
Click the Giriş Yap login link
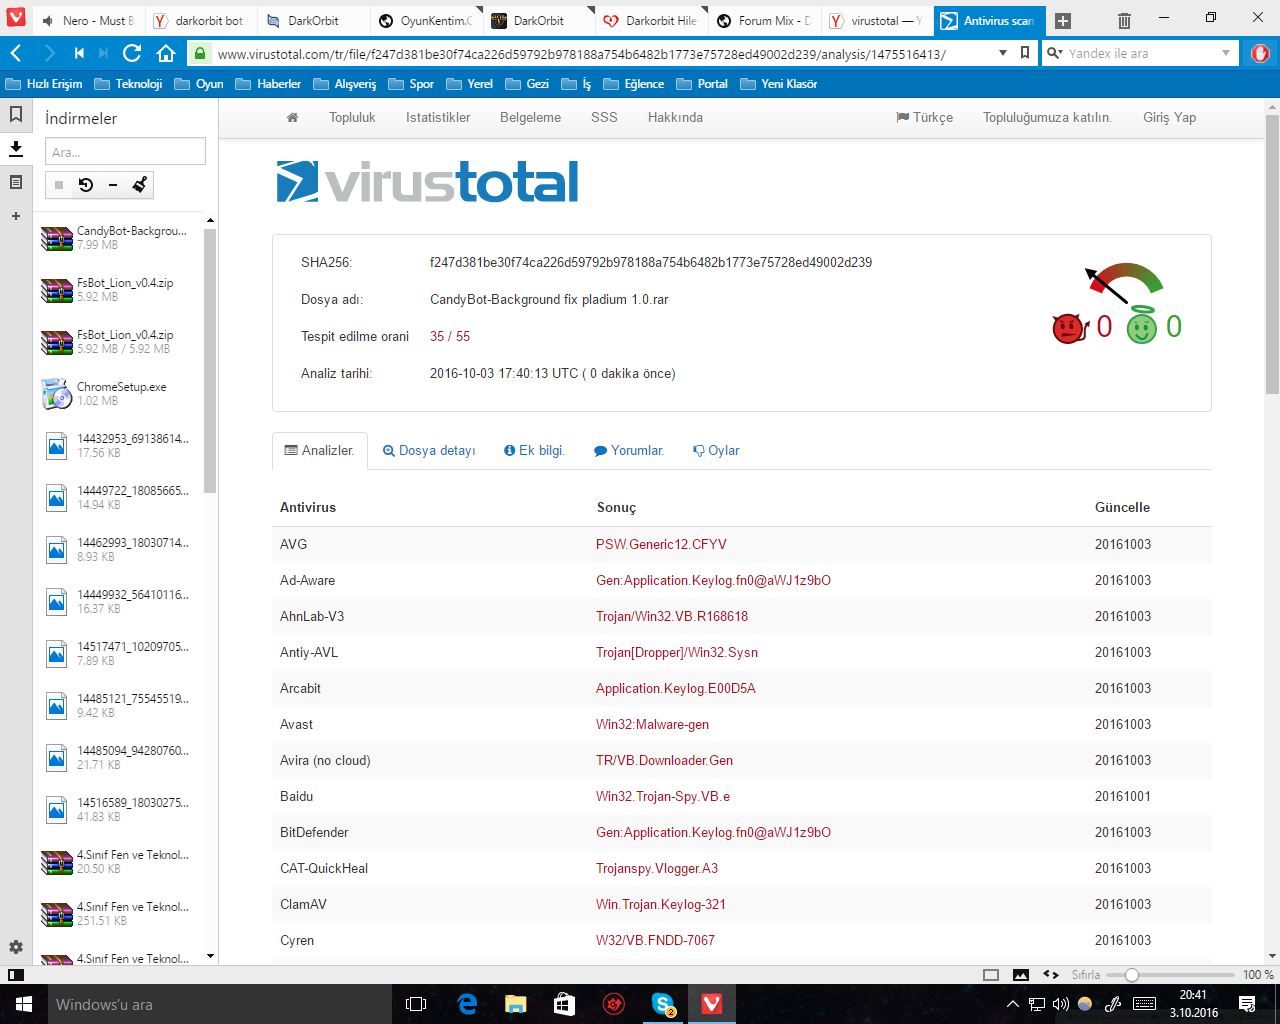point(1169,118)
